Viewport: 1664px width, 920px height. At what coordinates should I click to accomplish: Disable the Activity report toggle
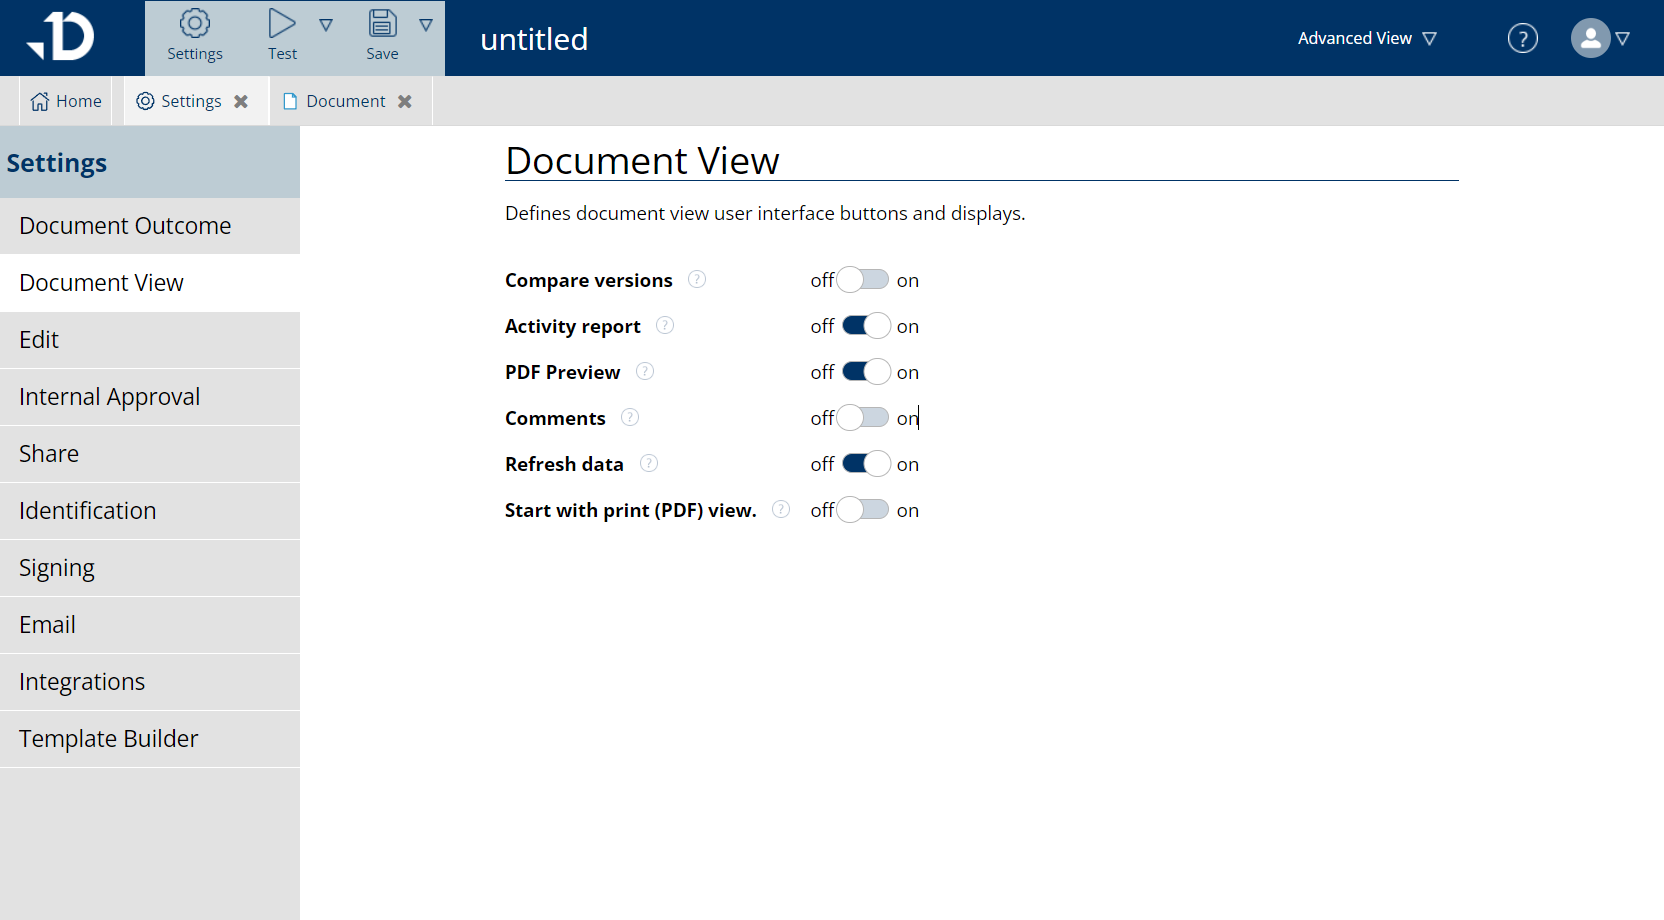click(x=864, y=325)
